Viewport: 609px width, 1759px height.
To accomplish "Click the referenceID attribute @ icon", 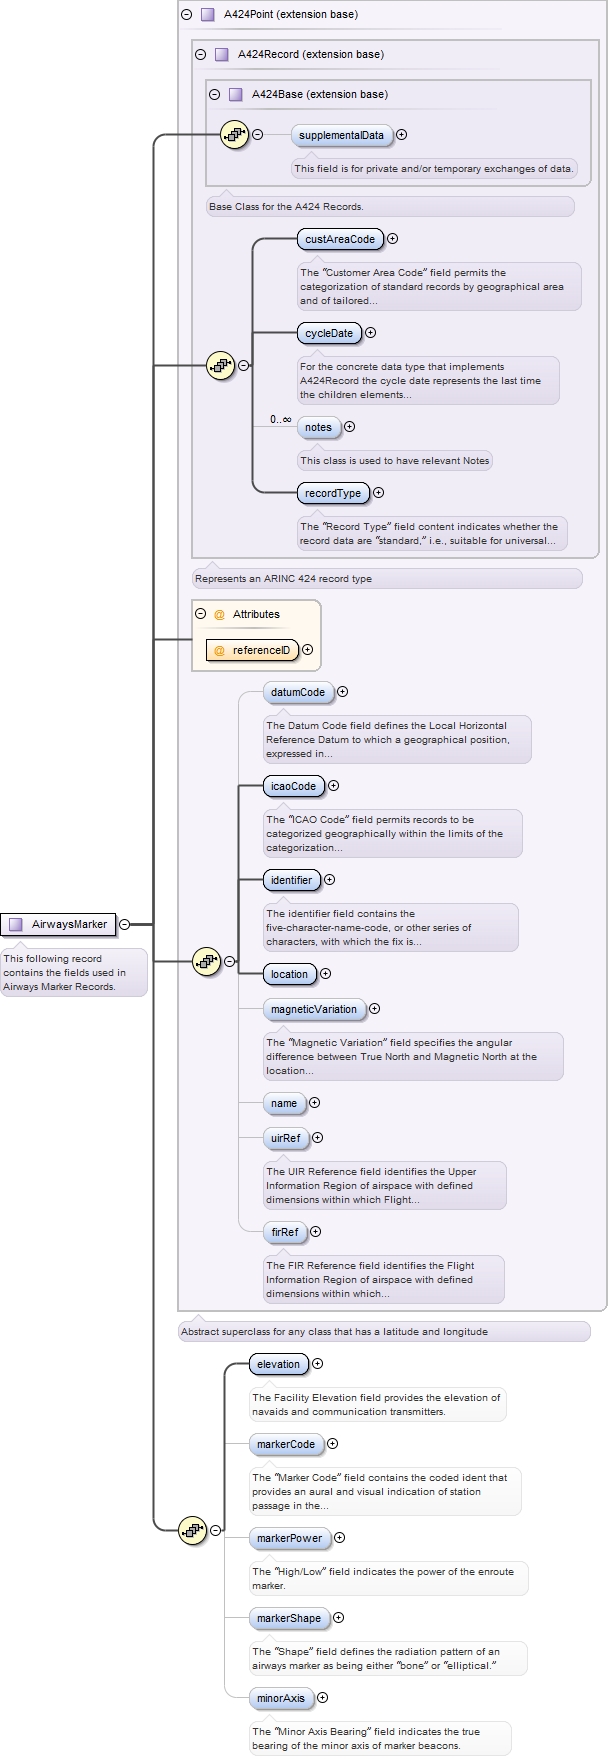I will (219, 650).
